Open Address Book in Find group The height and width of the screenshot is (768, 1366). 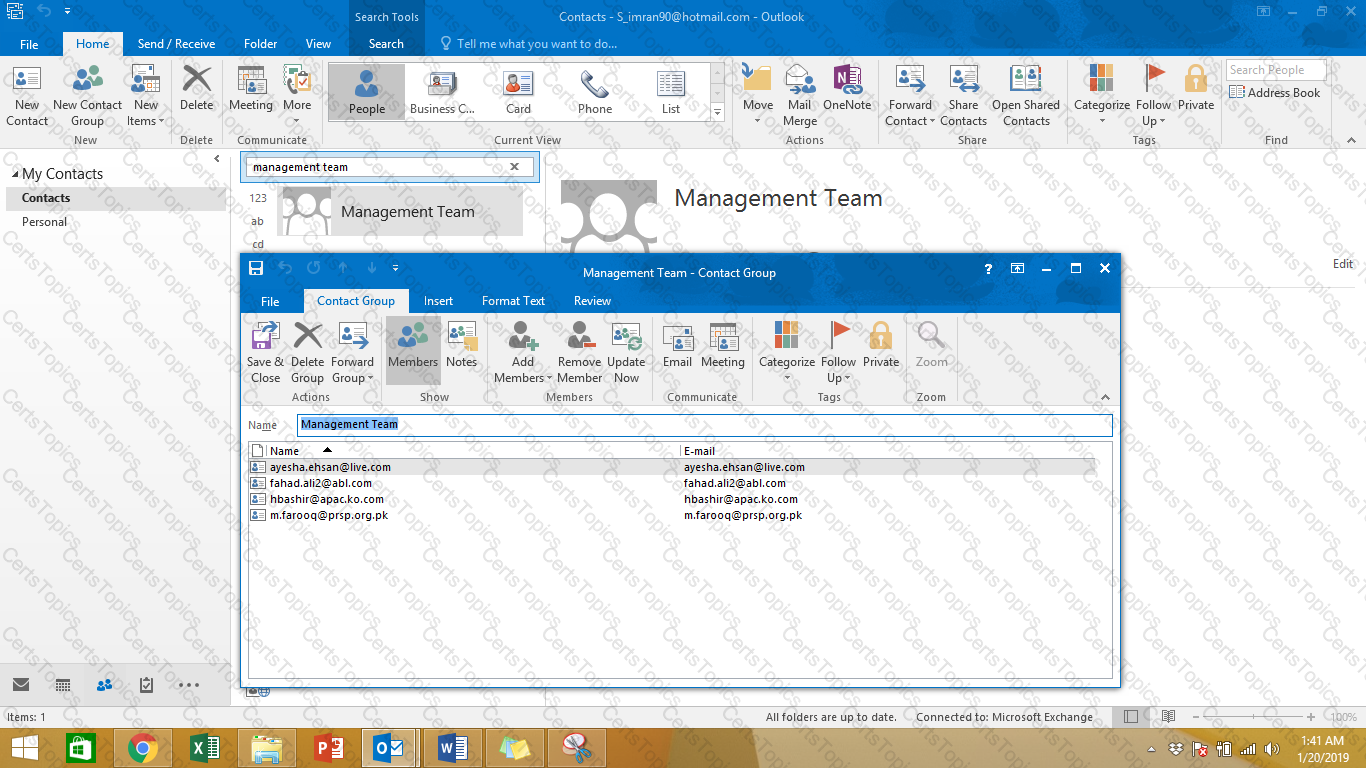pos(1276,93)
